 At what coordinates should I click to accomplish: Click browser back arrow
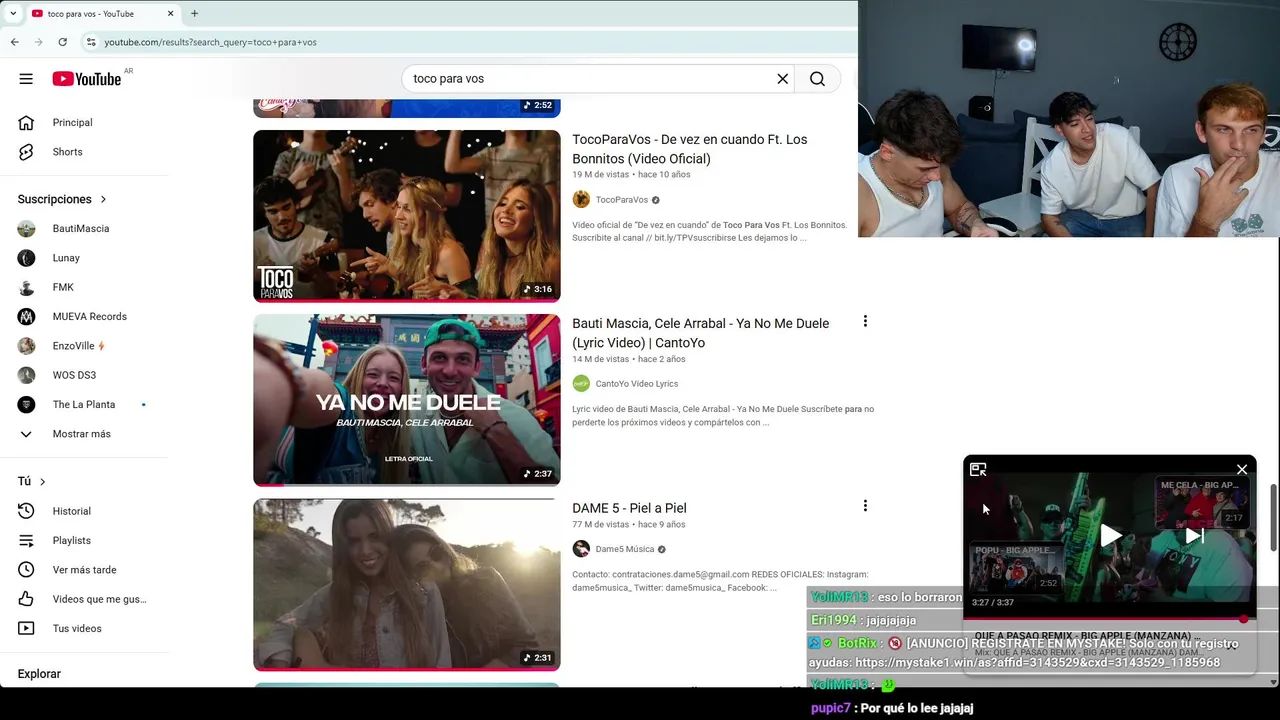(x=14, y=42)
